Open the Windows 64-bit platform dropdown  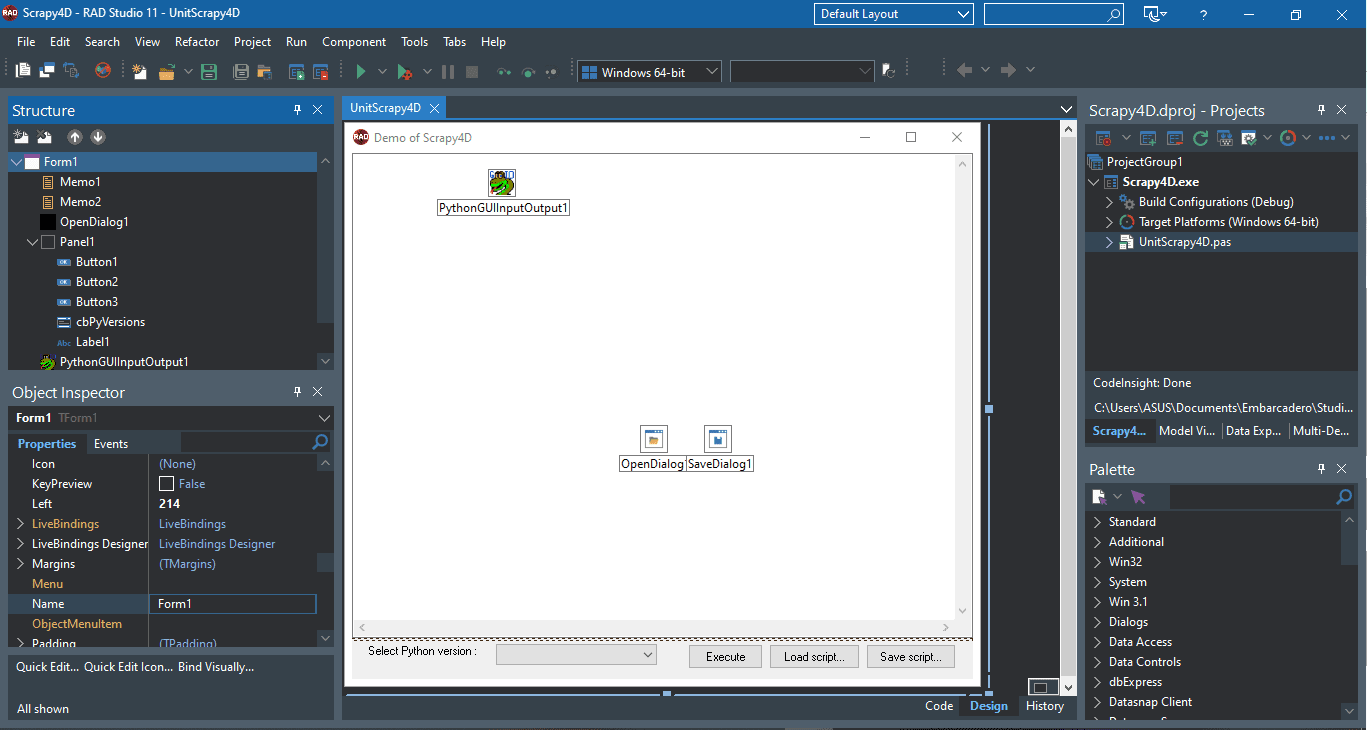click(x=649, y=72)
